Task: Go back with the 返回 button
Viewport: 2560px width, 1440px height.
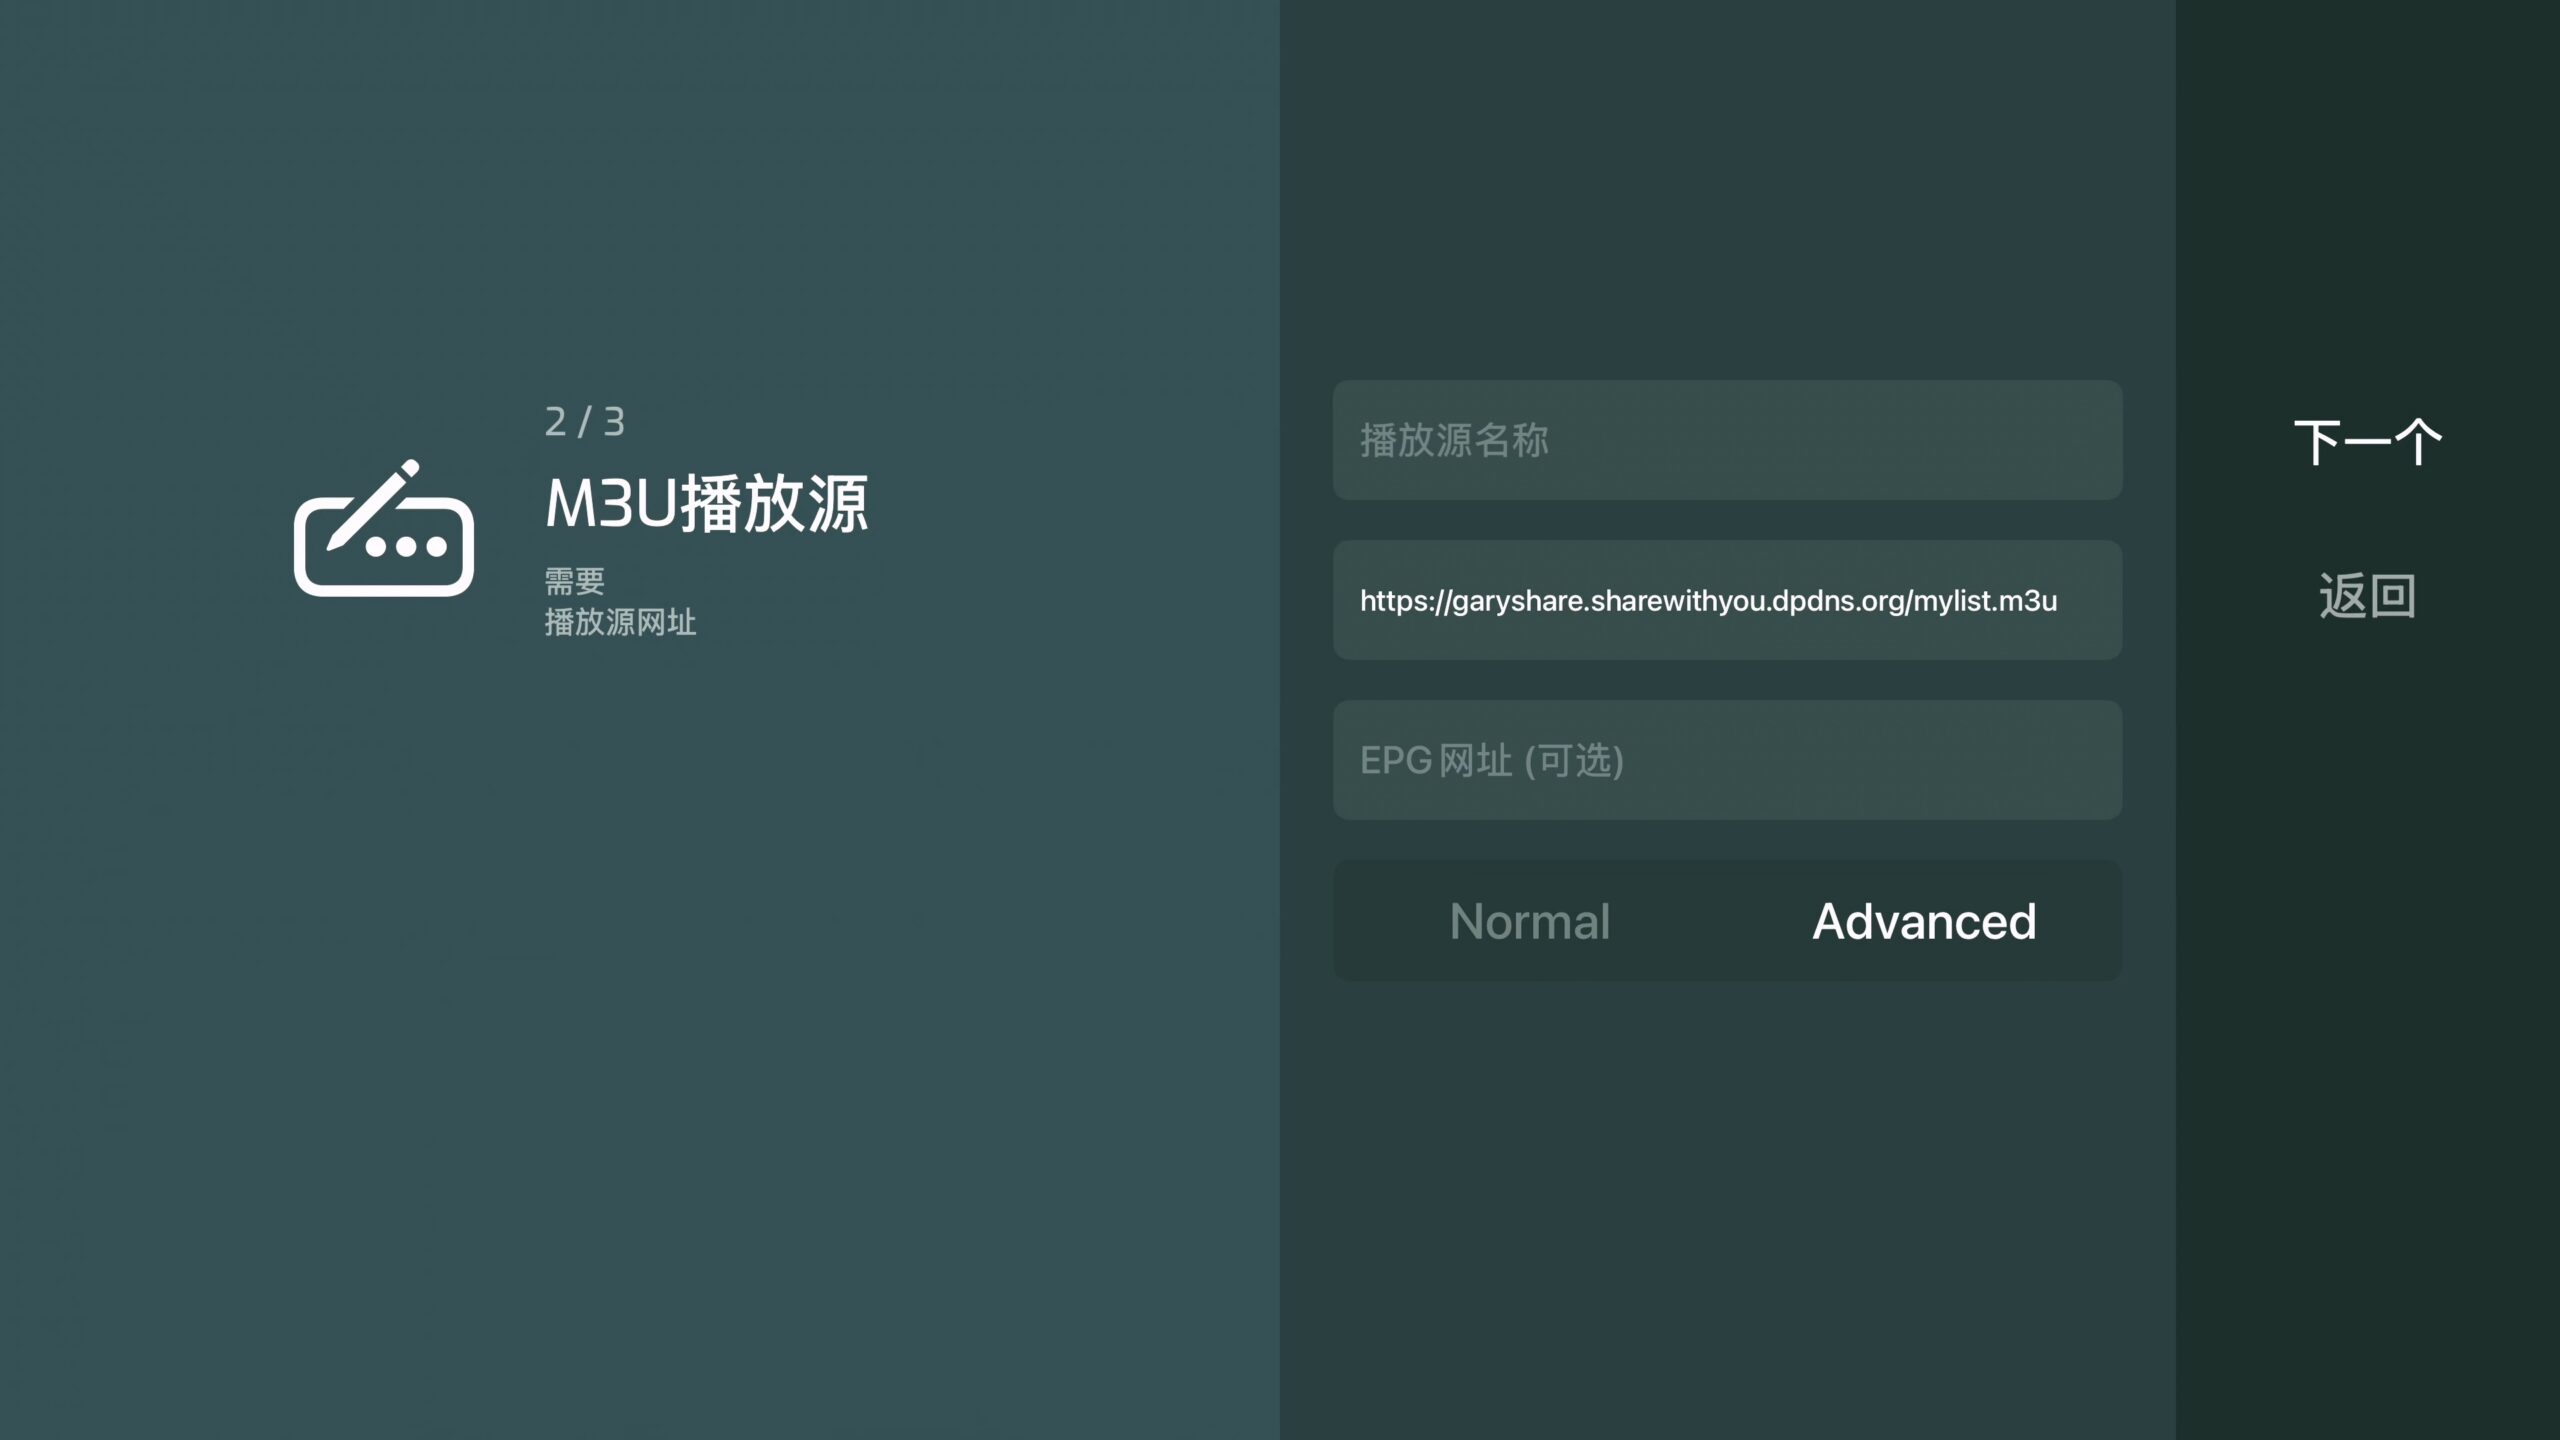Action: pos(2367,596)
